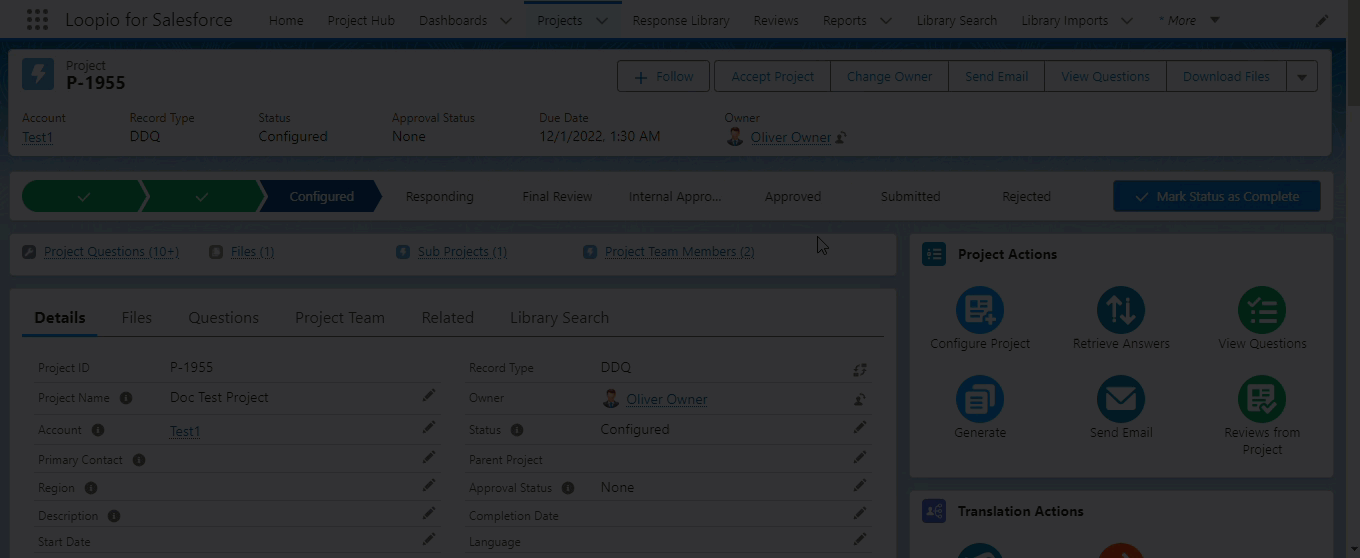Screen dimensions: 1360x558
Task: Open the App Launcher grid icon
Action: click(37, 20)
